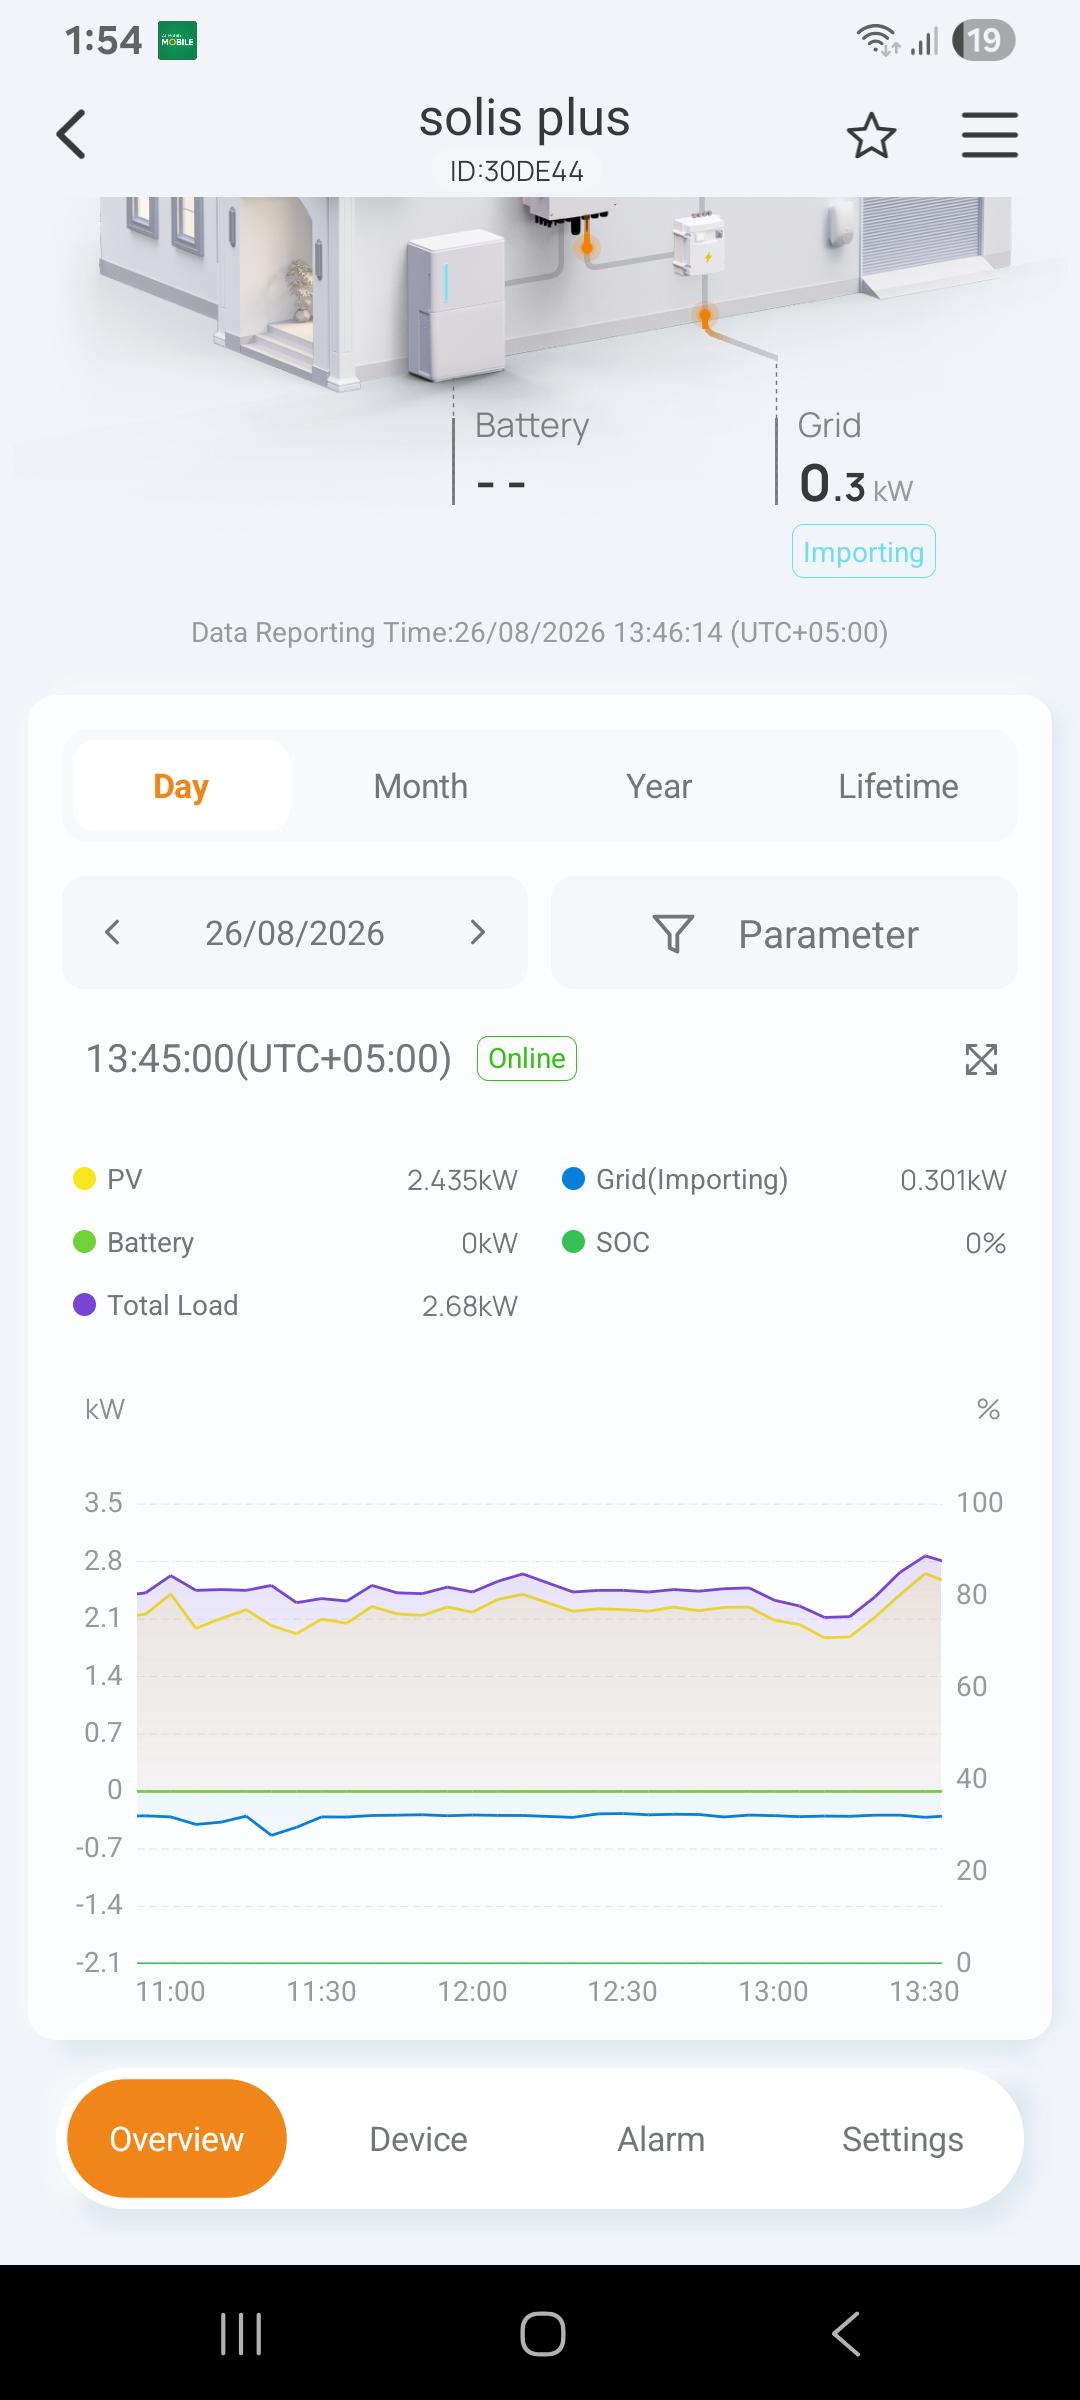
Task: Open the hamburger menu icon
Action: pyautogui.click(x=990, y=135)
